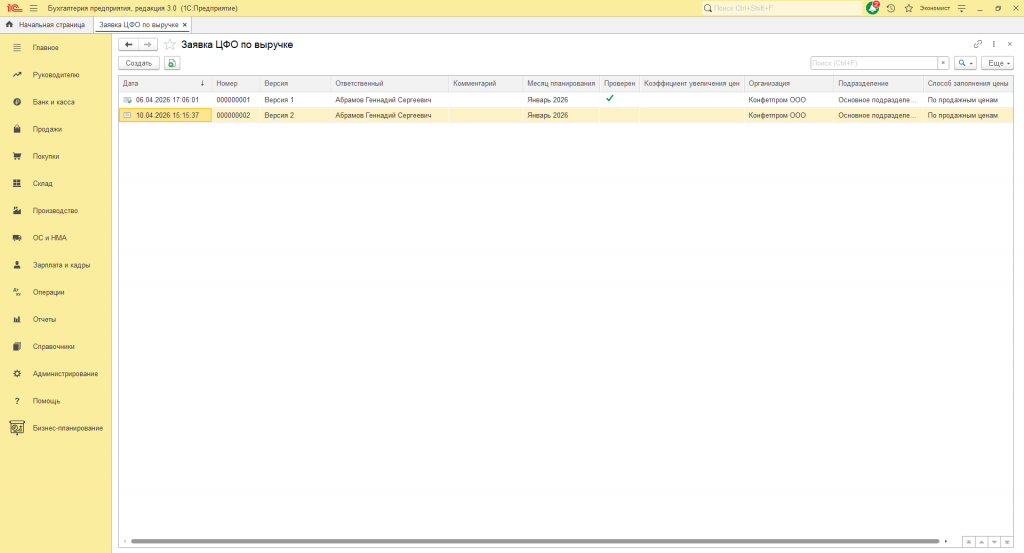Select the row dated 06.04.2026 17:06:01

(x=566, y=100)
